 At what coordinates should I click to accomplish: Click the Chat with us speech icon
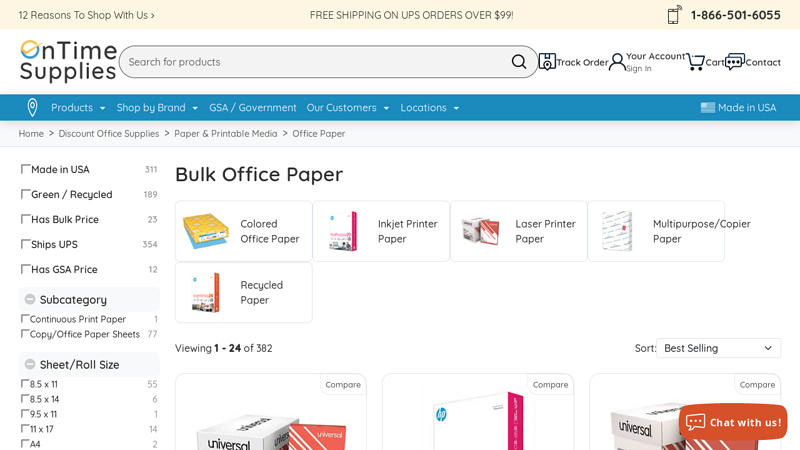coord(695,422)
